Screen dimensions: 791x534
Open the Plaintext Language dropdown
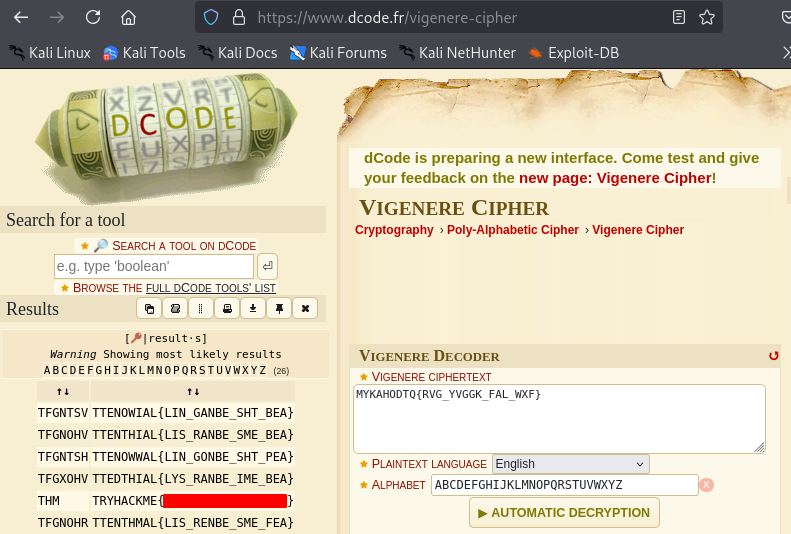pos(571,464)
